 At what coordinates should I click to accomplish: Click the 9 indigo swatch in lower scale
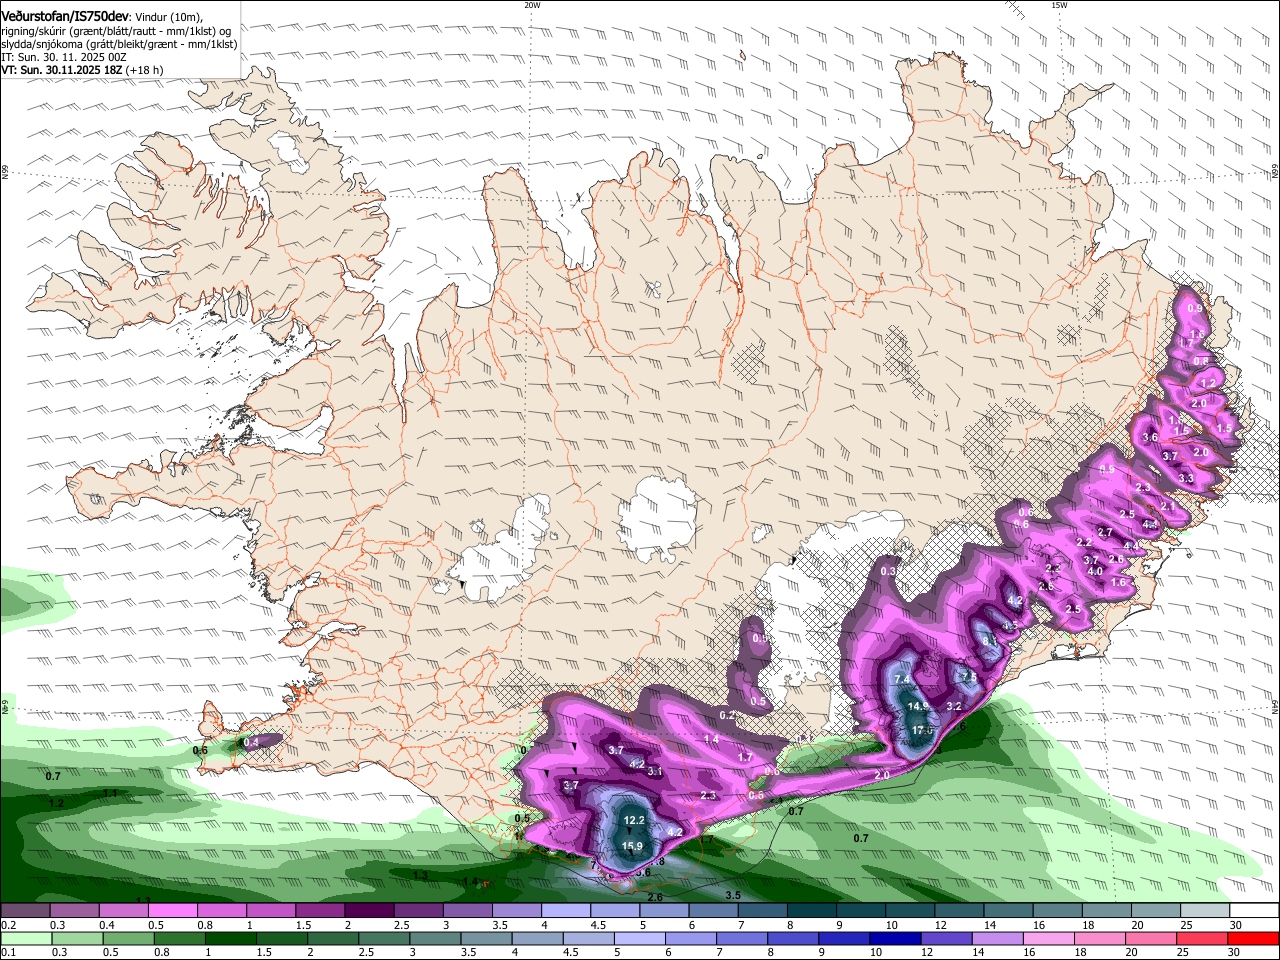click(x=844, y=939)
